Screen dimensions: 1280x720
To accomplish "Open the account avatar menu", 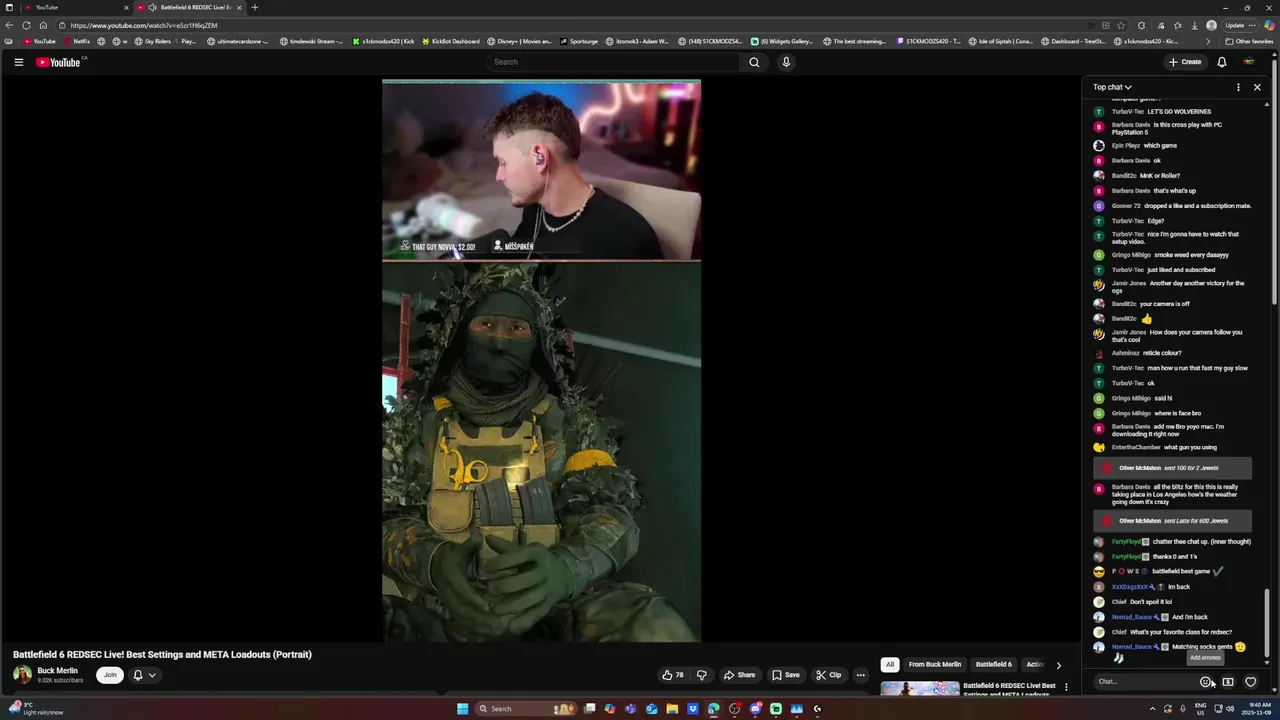I will pyautogui.click(x=1249, y=62).
